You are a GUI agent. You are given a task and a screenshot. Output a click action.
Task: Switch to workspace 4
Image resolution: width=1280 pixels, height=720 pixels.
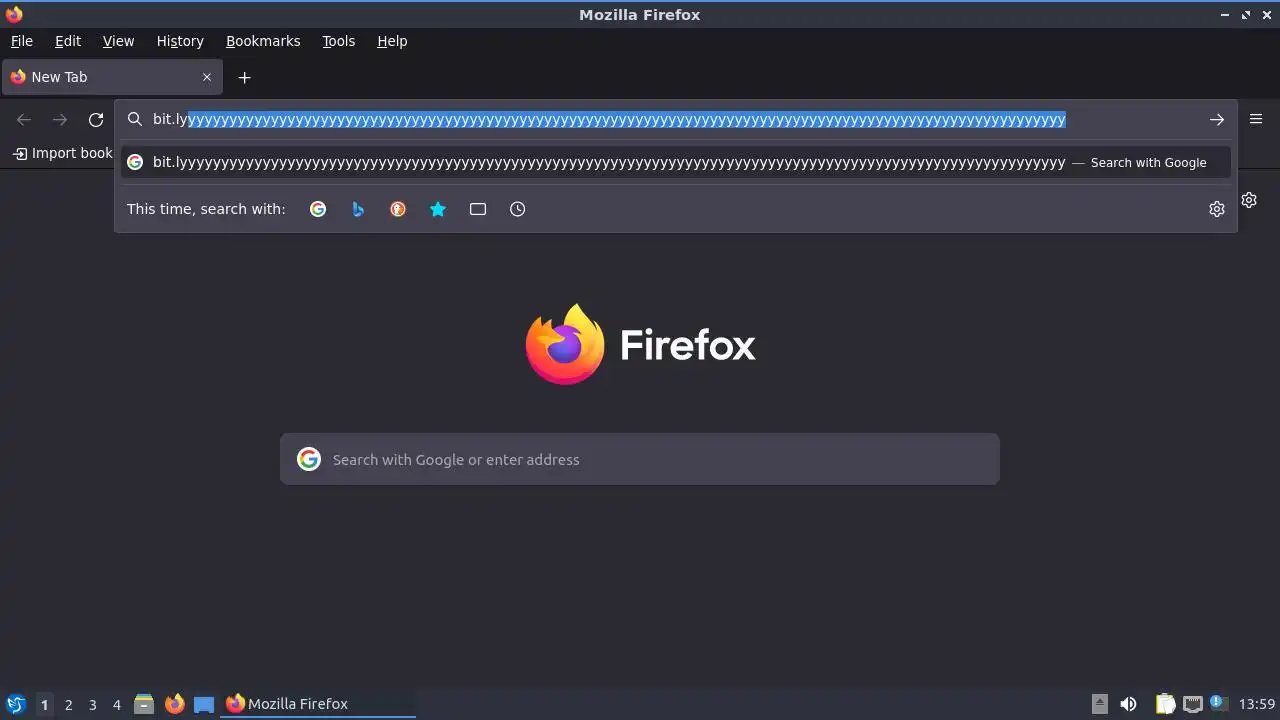point(116,704)
